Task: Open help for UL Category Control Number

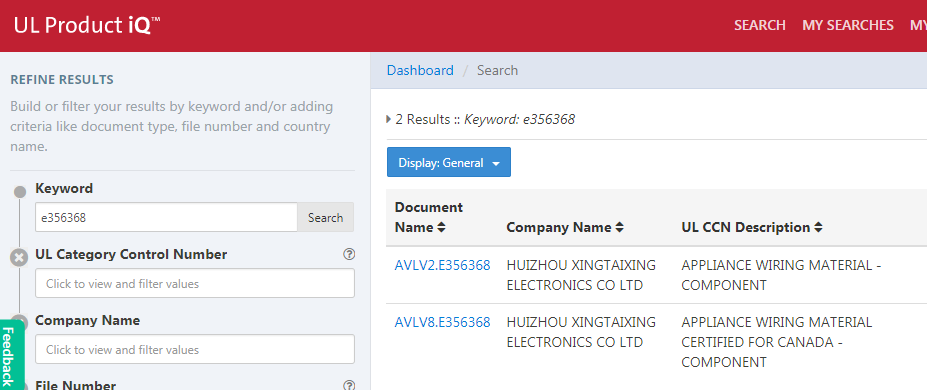Action: click(x=349, y=254)
